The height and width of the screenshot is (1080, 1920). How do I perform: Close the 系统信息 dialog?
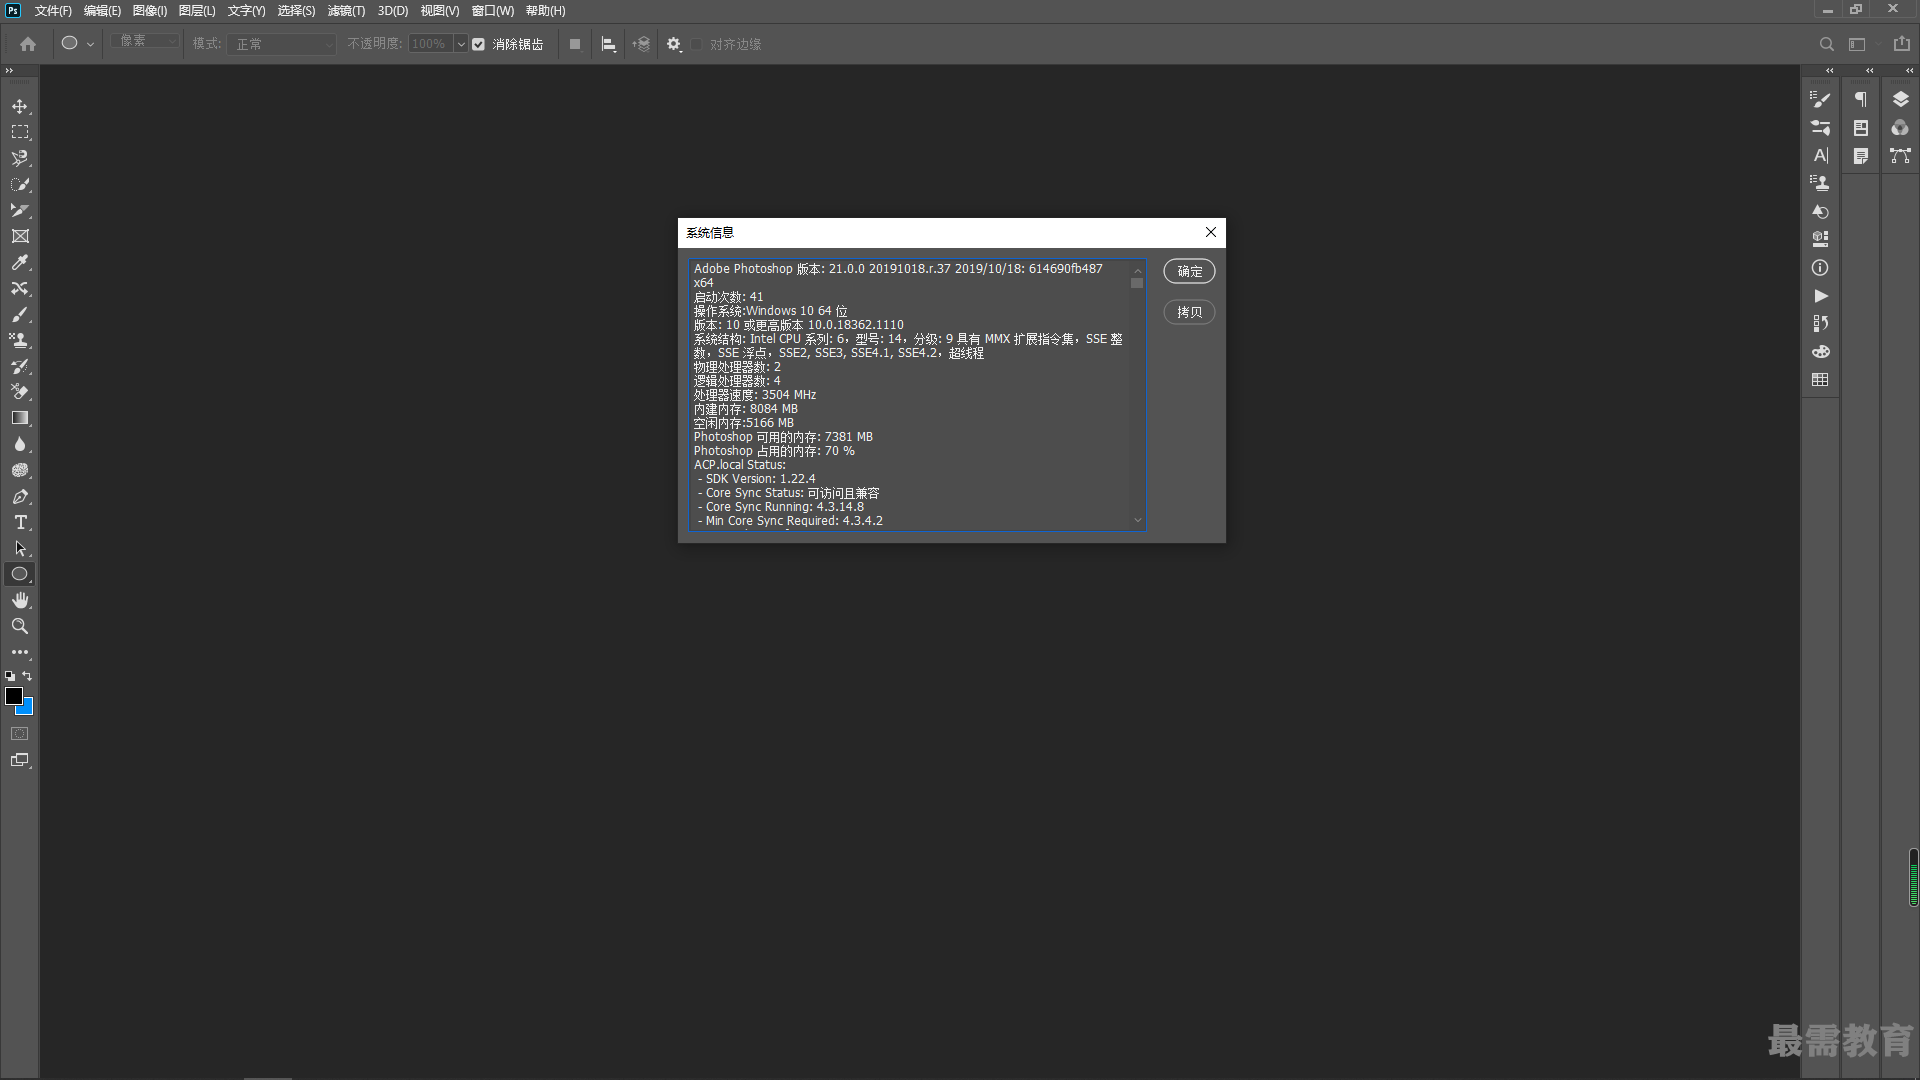click(x=1211, y=232)
